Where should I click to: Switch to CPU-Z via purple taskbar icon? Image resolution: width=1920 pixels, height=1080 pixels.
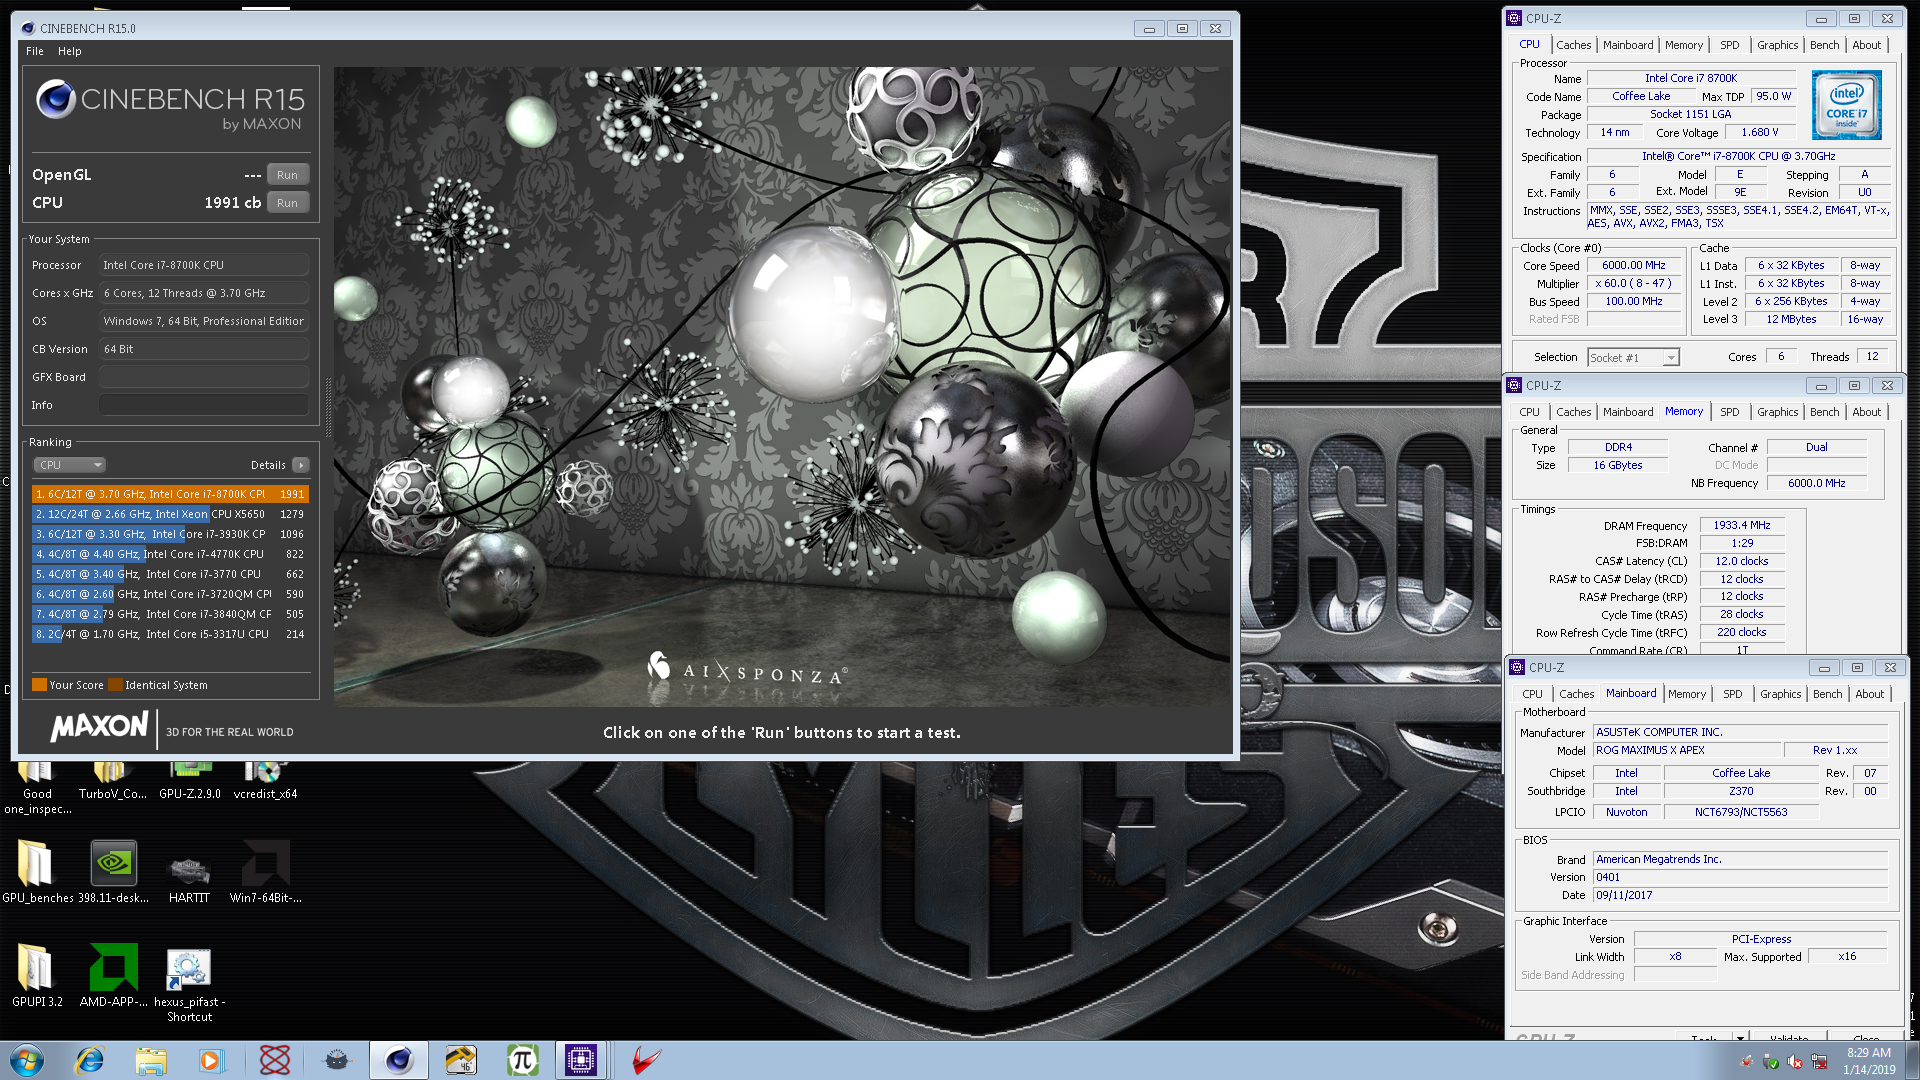point(581,1060)
